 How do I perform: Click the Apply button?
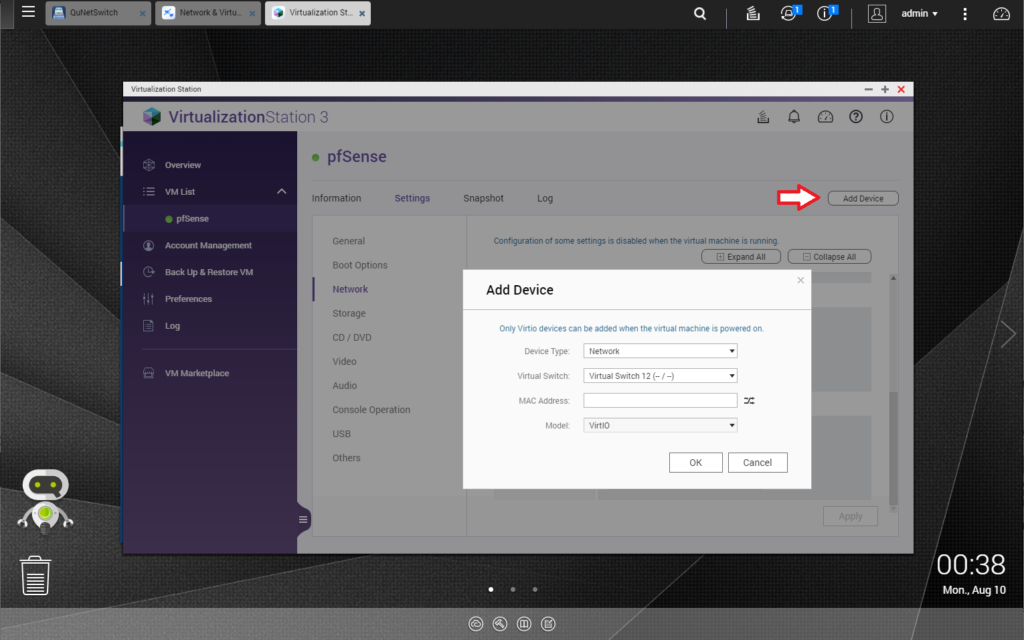850,516
